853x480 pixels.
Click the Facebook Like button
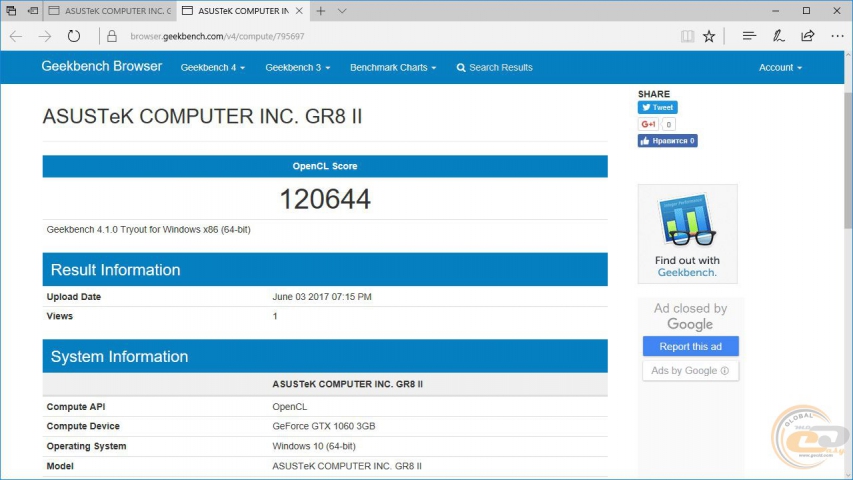pos(667,141)
